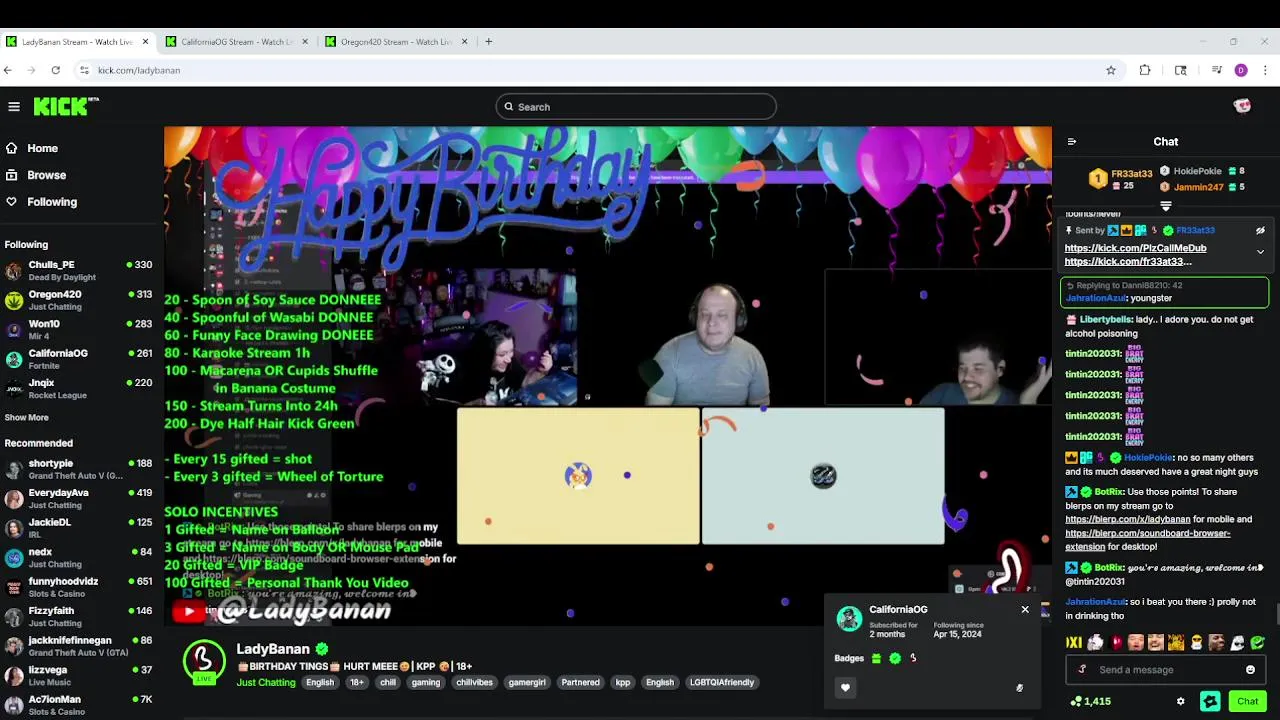Expand the gift leaderboard arrow

(1166, 206)
